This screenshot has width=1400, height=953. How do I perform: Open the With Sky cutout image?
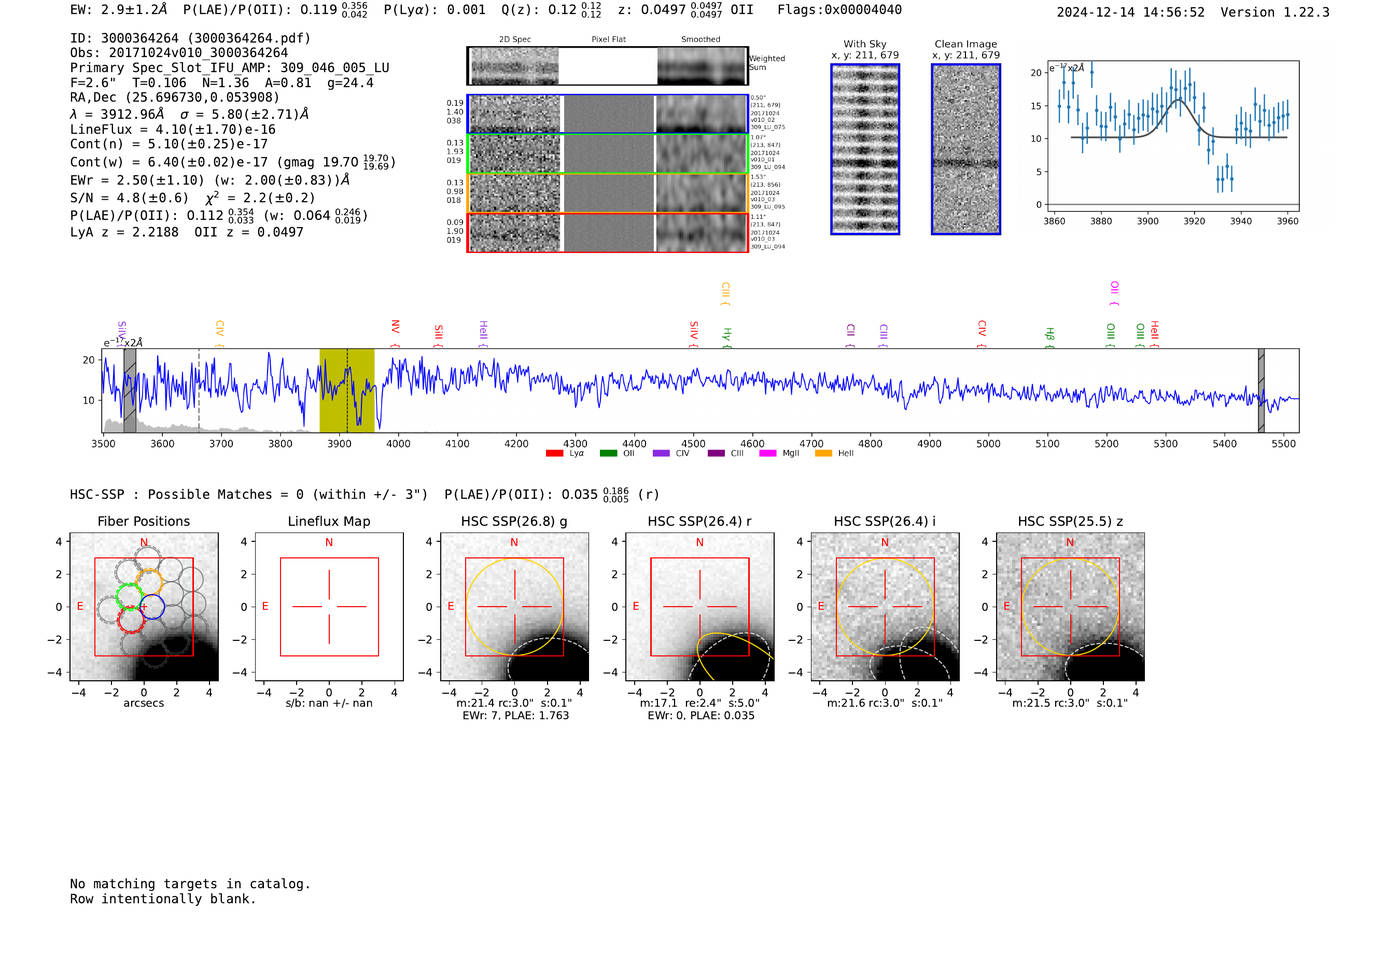tap(865, 149)
